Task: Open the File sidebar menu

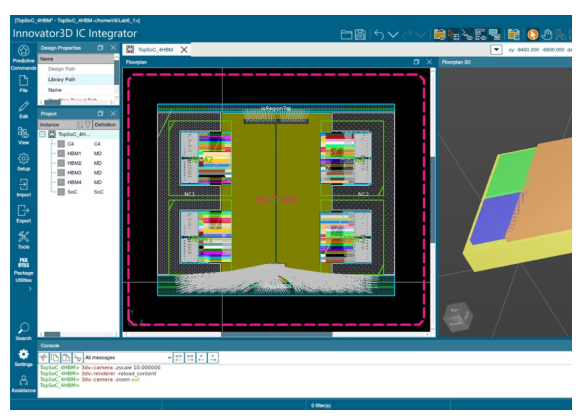Action: pyautogui.click(x=23, y=83)
